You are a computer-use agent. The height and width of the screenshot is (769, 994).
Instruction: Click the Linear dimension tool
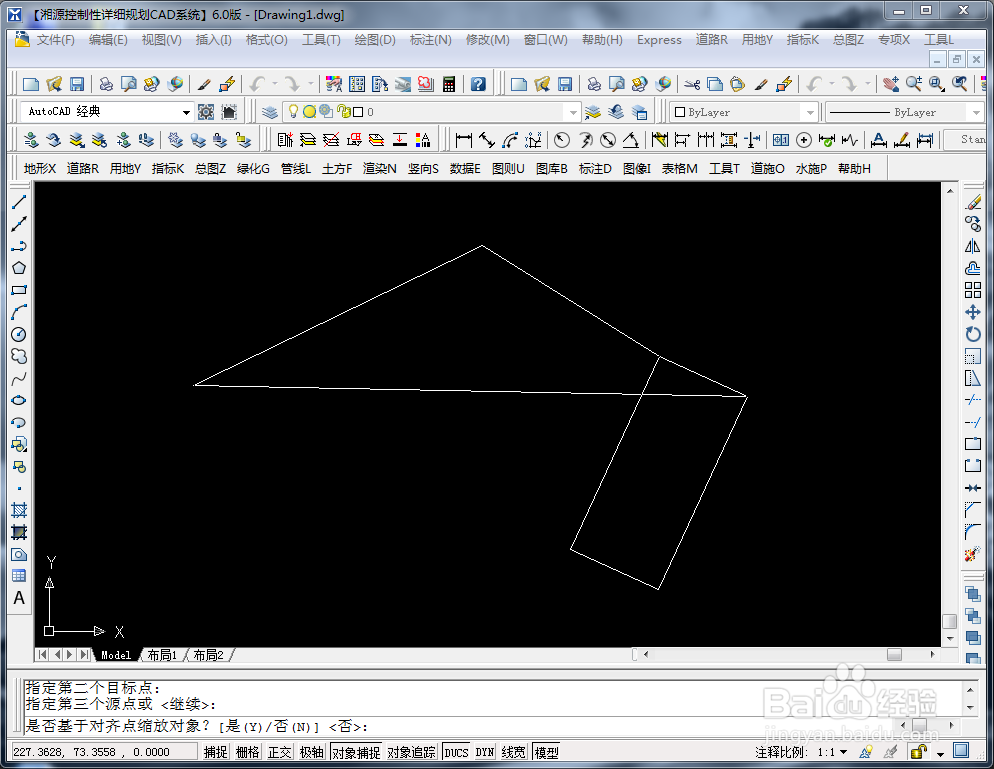(463, 140)
